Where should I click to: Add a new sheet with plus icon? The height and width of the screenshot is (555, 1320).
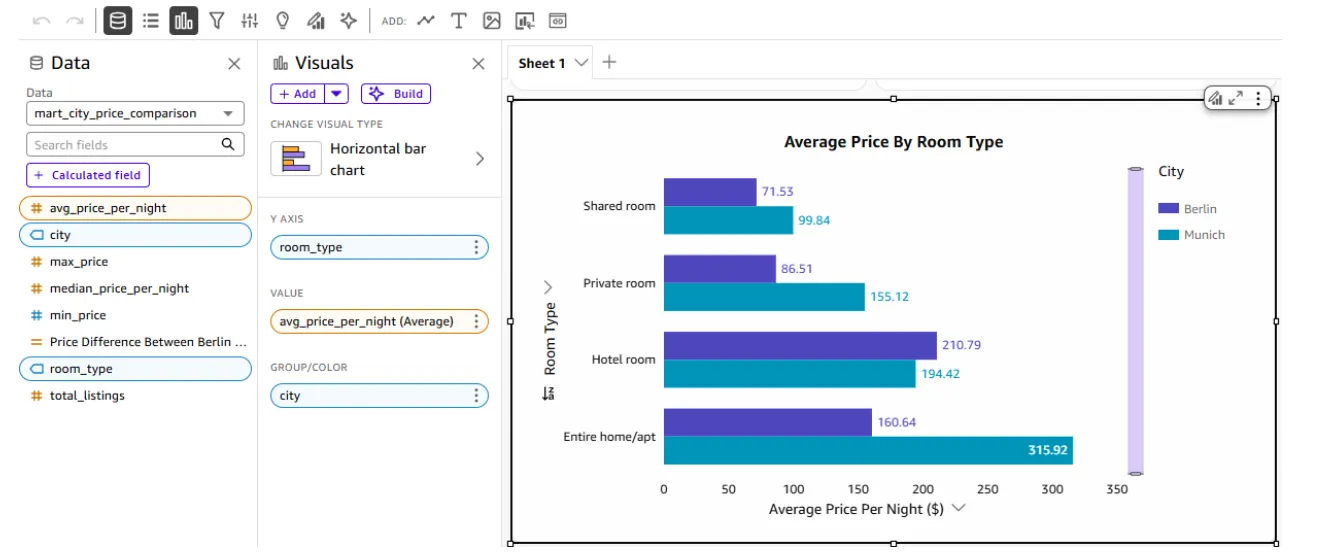[609, 62]
